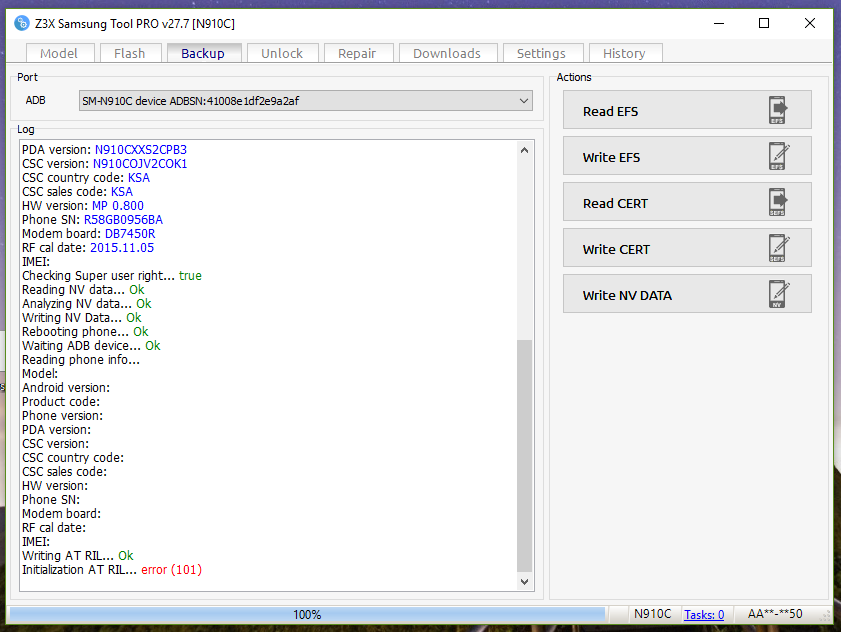Click the Write NV DATA button label

pos(627,296)
